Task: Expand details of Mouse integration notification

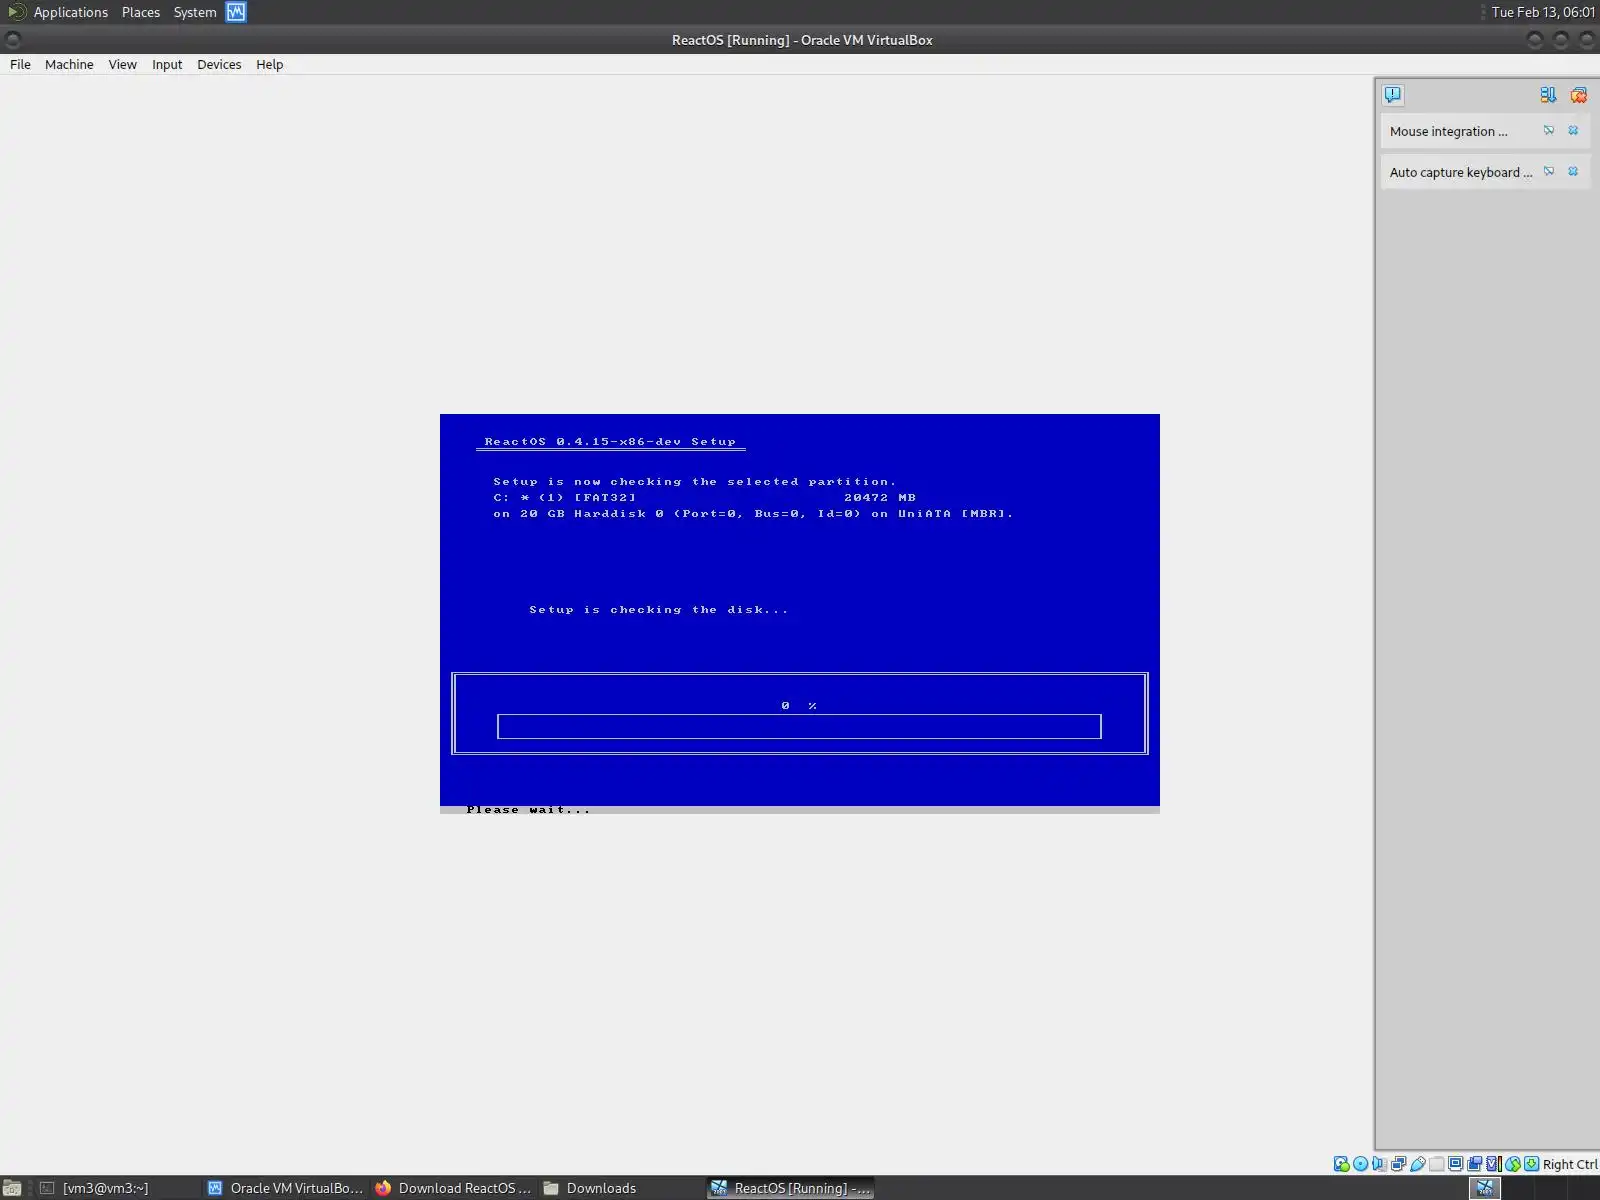Action: [x=1549, y=131]
